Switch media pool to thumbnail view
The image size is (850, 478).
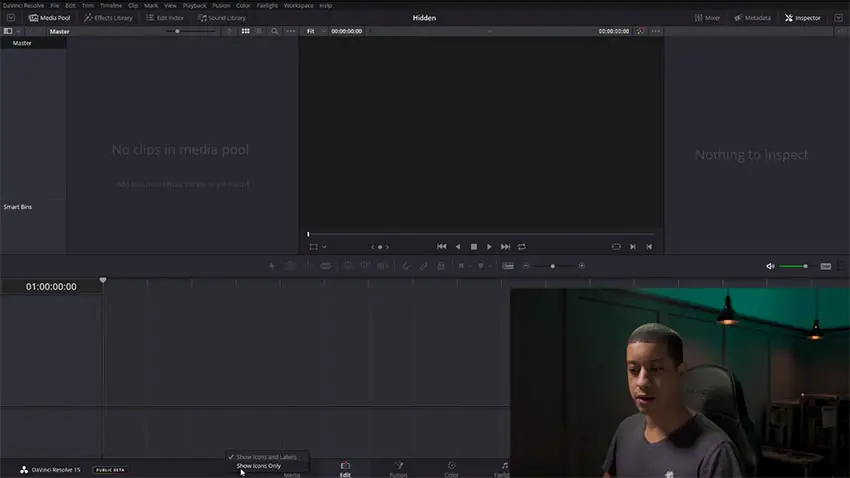tap(246, 31)
